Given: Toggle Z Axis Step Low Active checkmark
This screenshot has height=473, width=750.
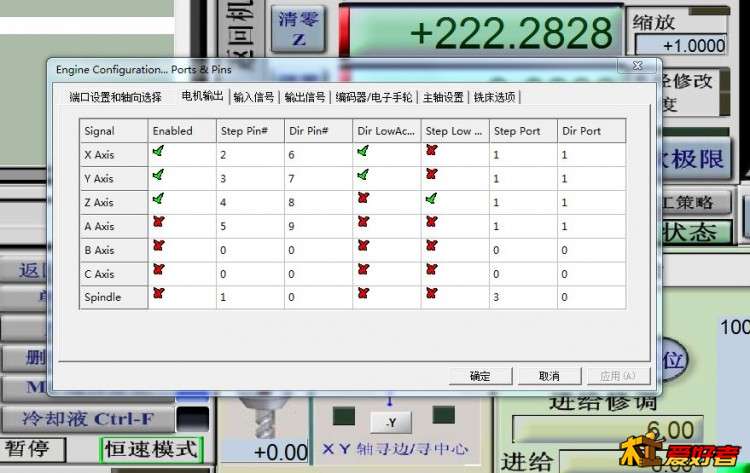Looking at the screenshot, I should [431, 198].
